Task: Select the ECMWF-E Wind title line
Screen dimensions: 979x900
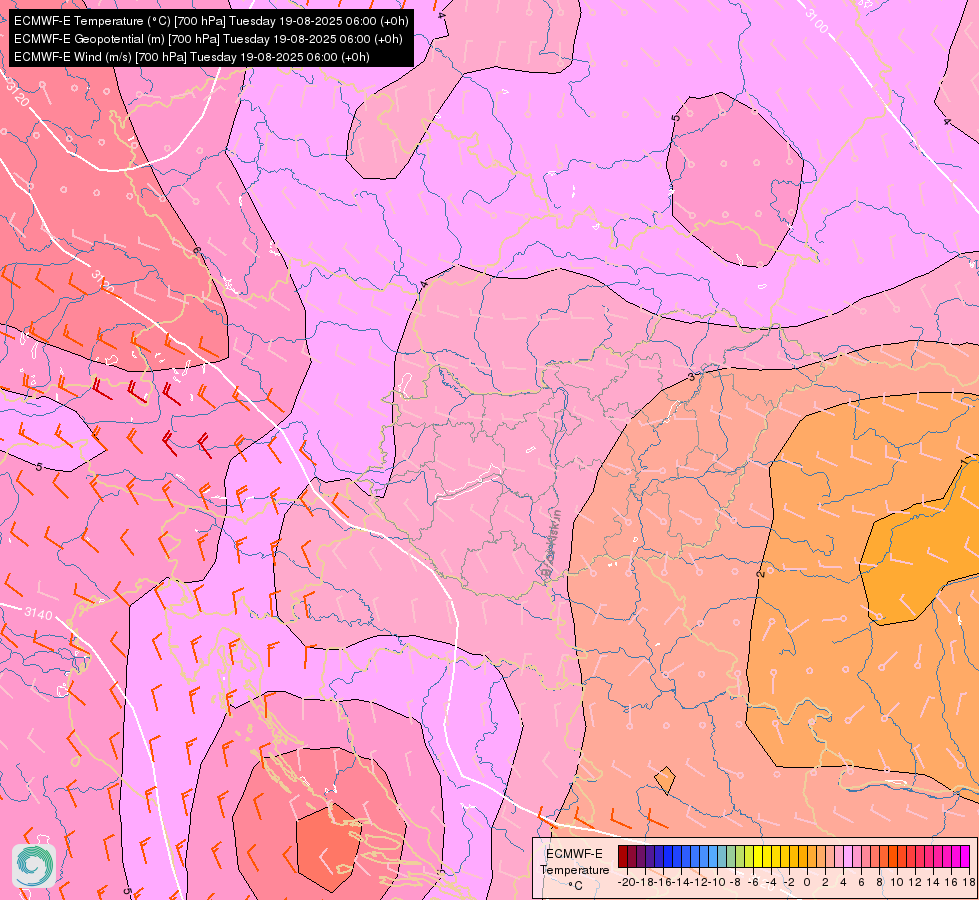Action: click(192, 57)
